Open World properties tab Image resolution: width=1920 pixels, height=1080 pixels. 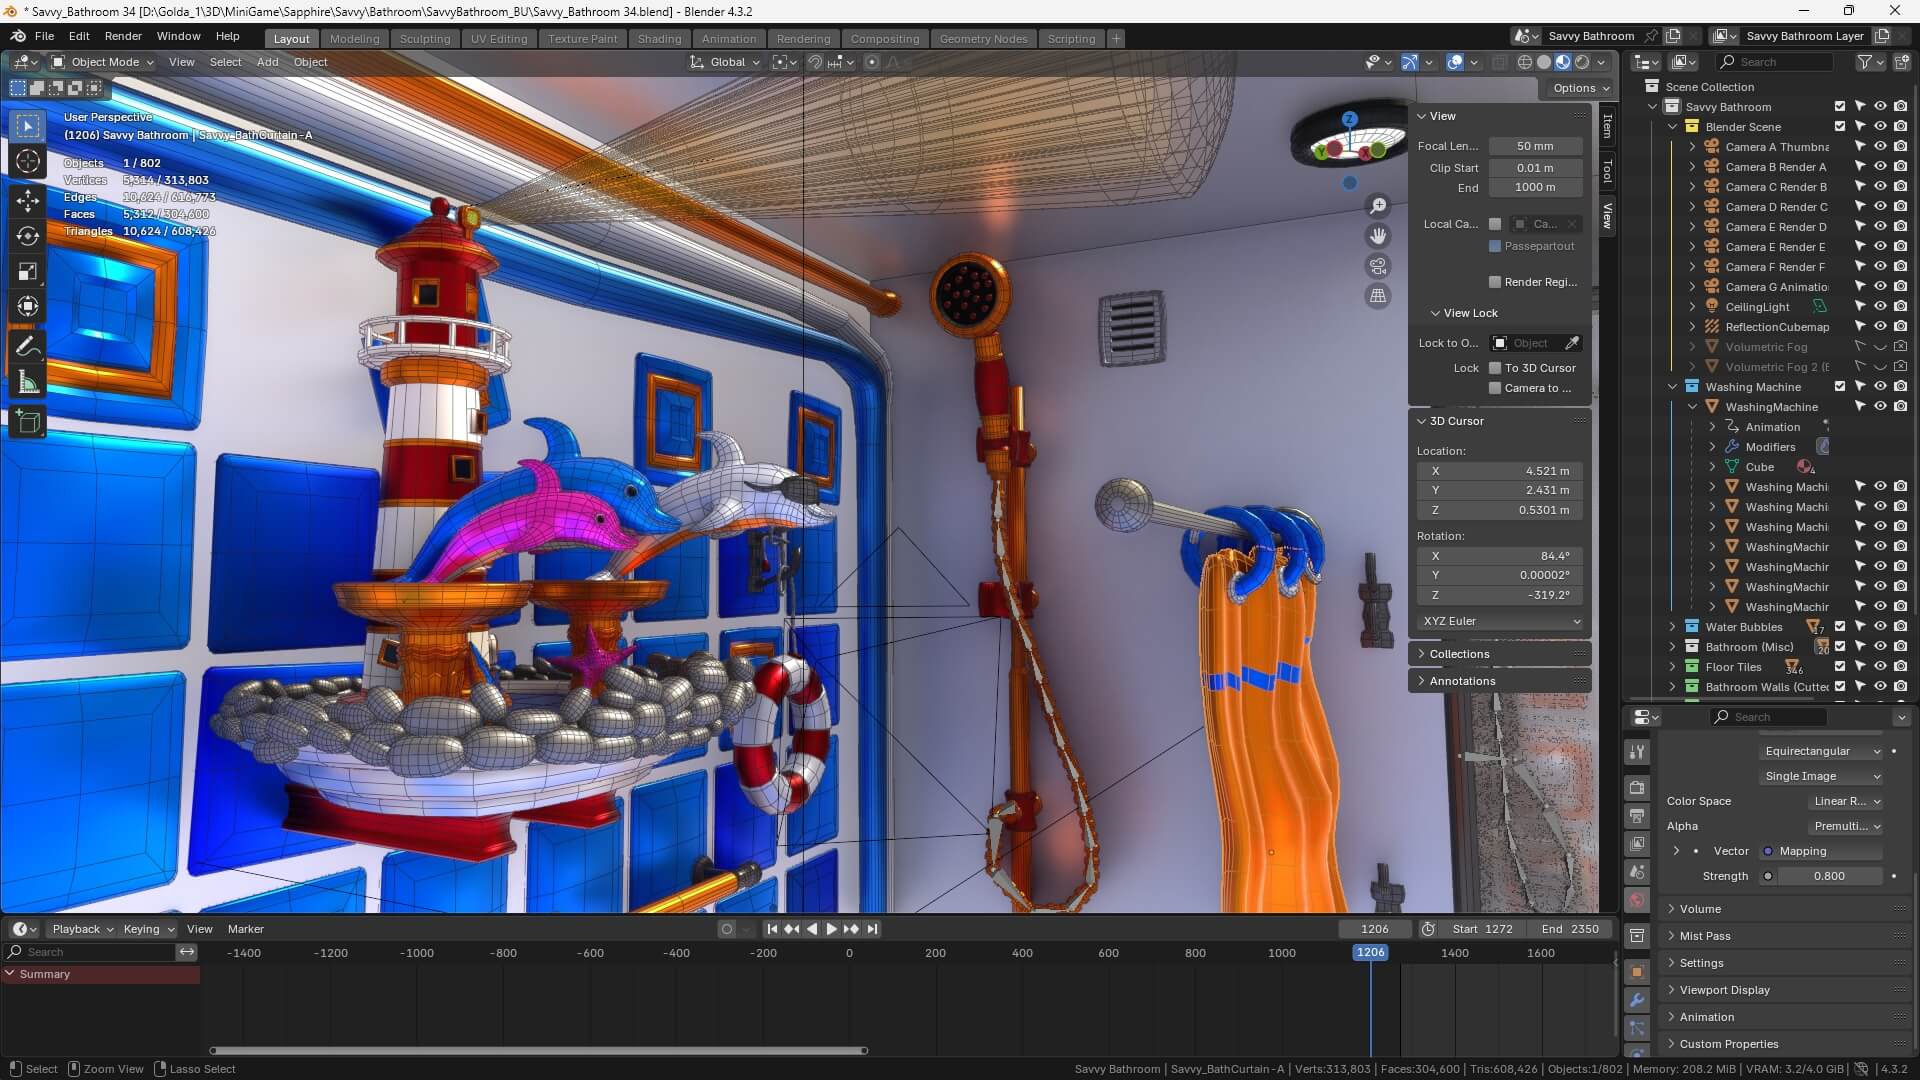1636,899
